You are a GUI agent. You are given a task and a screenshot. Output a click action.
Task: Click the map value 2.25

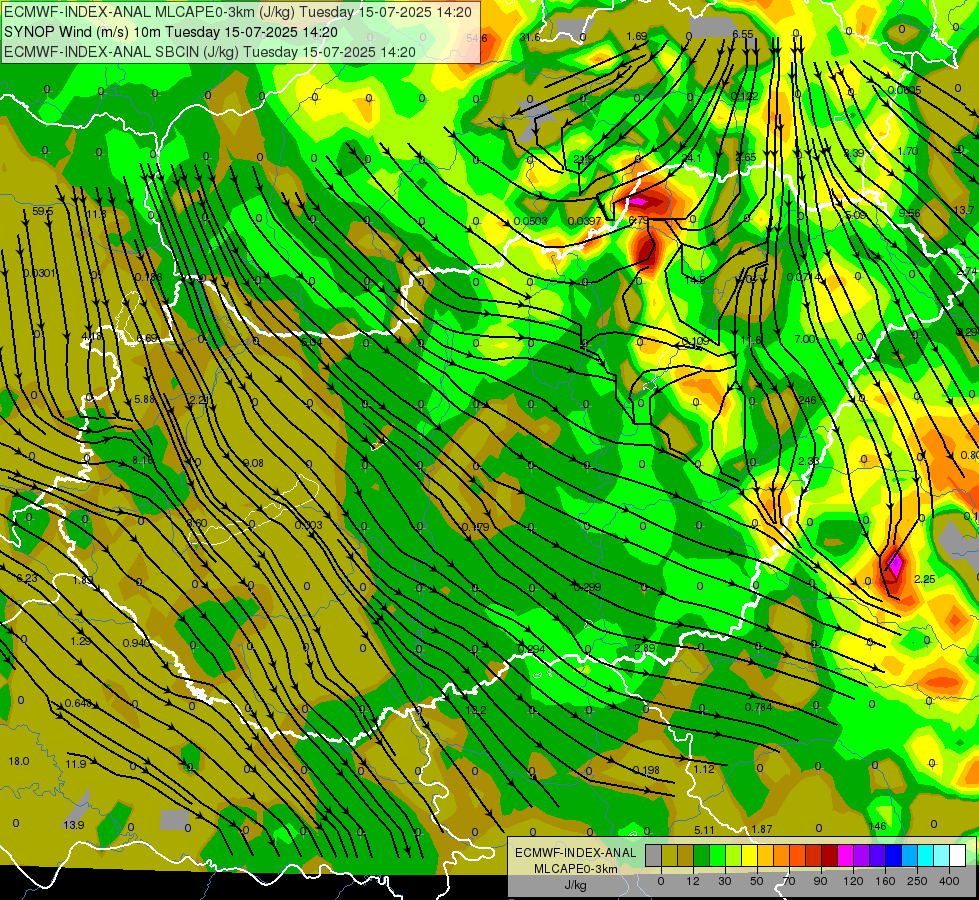pos(925,580)
